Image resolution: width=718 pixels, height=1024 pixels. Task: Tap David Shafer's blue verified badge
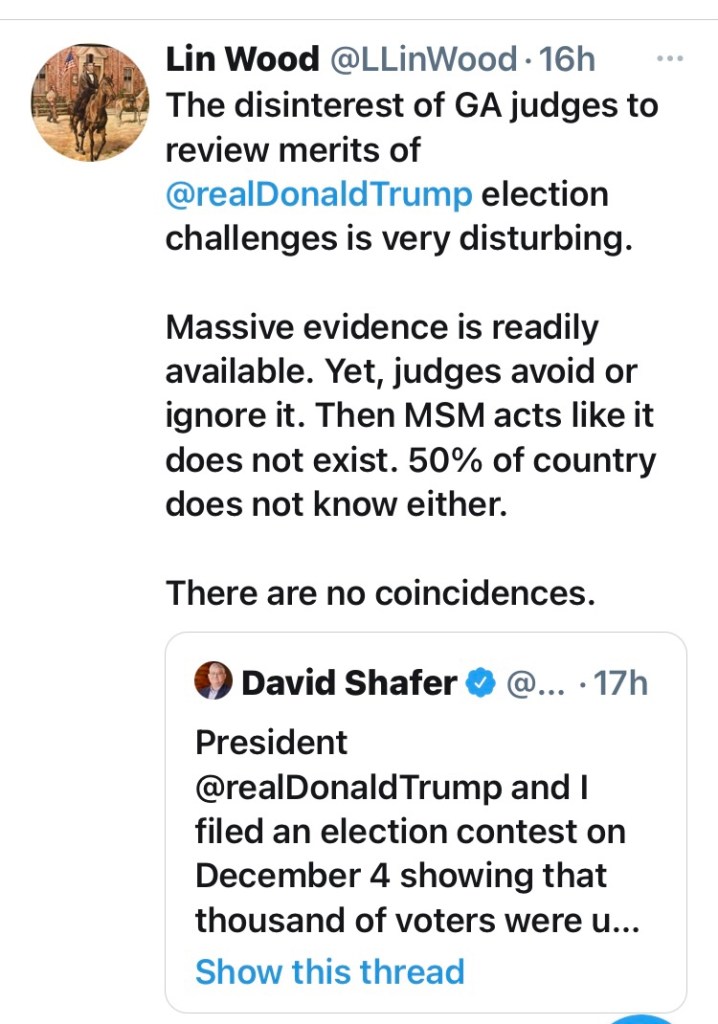click(482, 683)
